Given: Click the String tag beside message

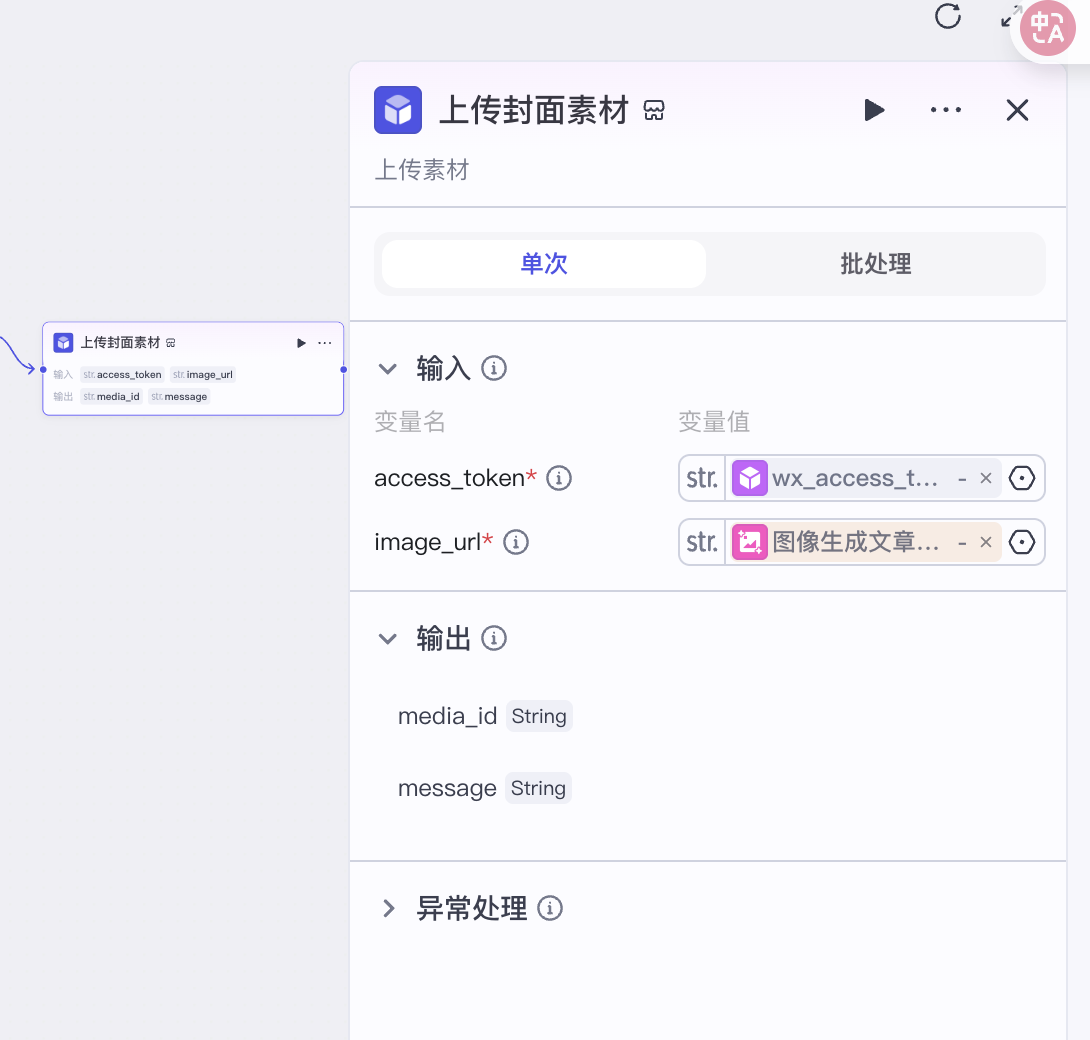Looking at the screenshot, I should (x=538, y=788).
